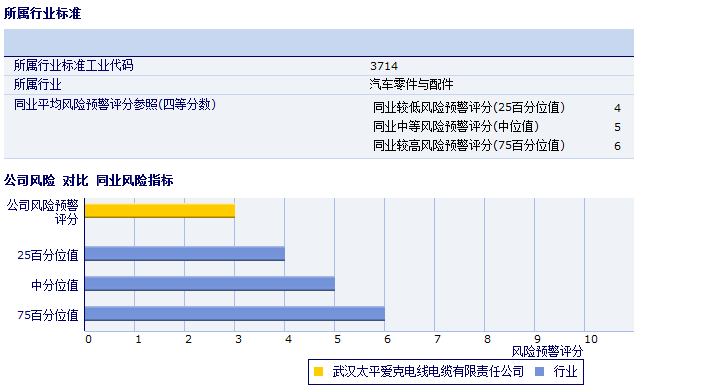Click the 汽车零件与配件 industry text

click(411, 84)
